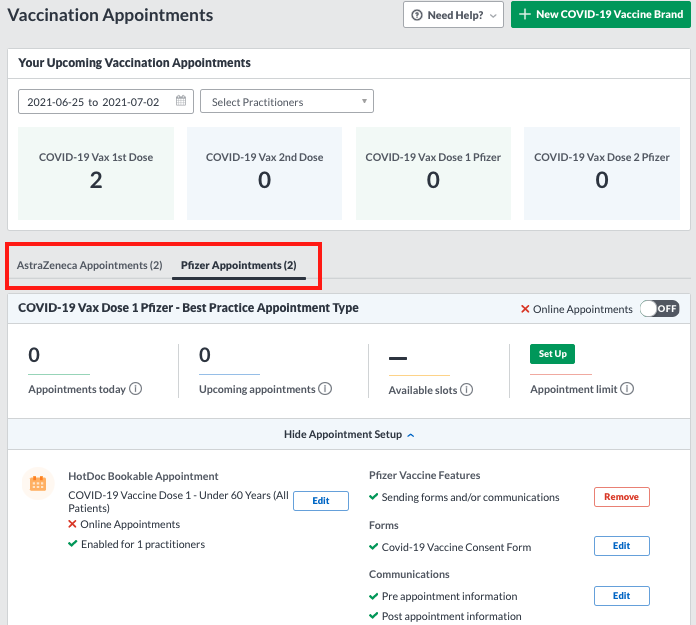The width and height of the screenshot is (696, 625).
Task: Edit the Pre appointment information communications
Action: pyautogui.click(x=621, y=596)
